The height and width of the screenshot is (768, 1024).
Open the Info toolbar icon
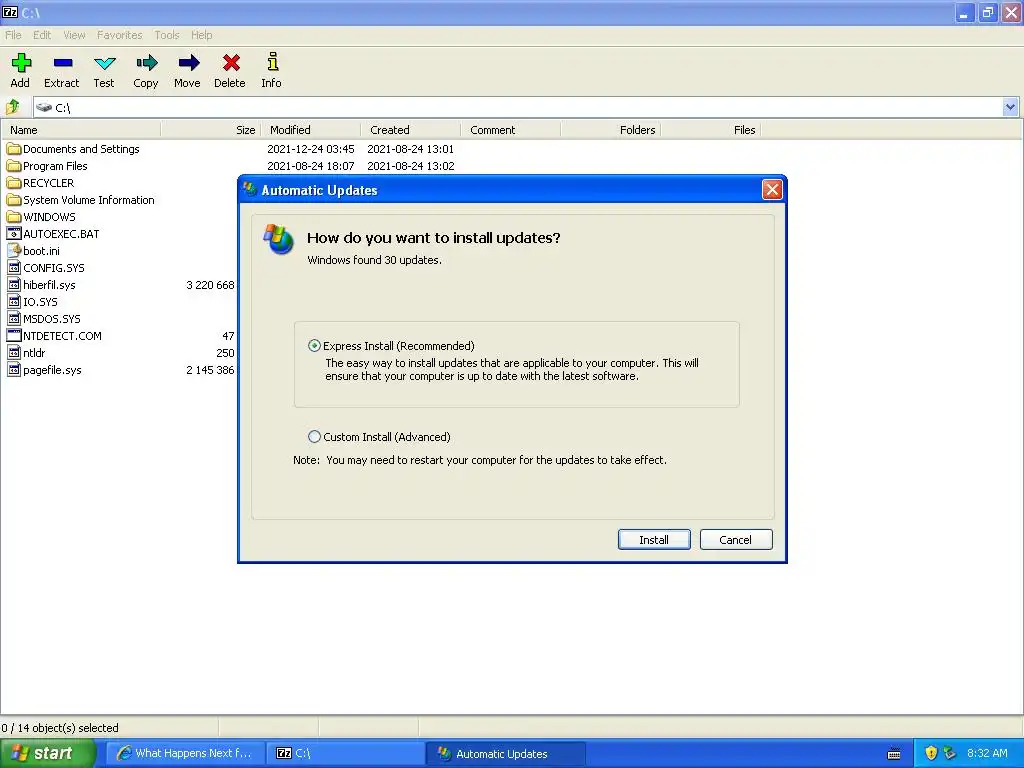[272, 62]
